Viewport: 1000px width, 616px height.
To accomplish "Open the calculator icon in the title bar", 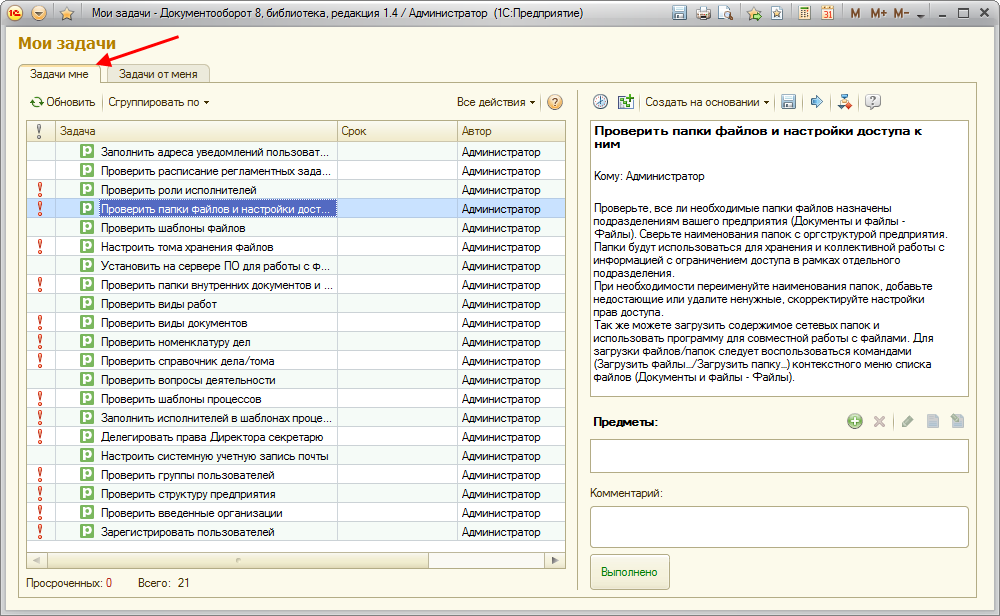I will 805,13.
